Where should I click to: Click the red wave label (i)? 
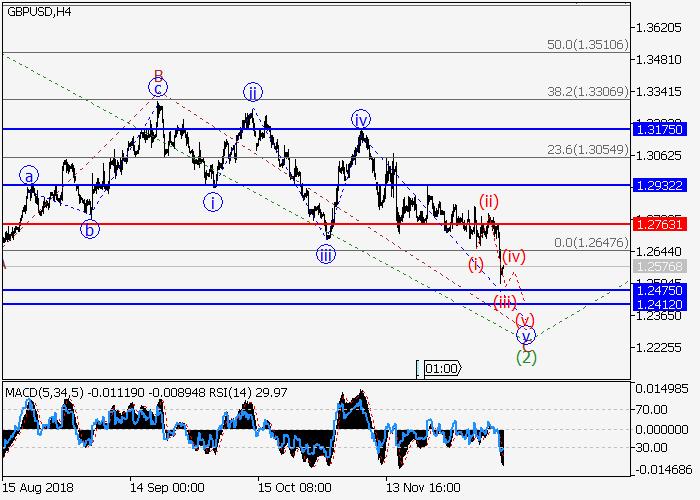coord(476,264)
